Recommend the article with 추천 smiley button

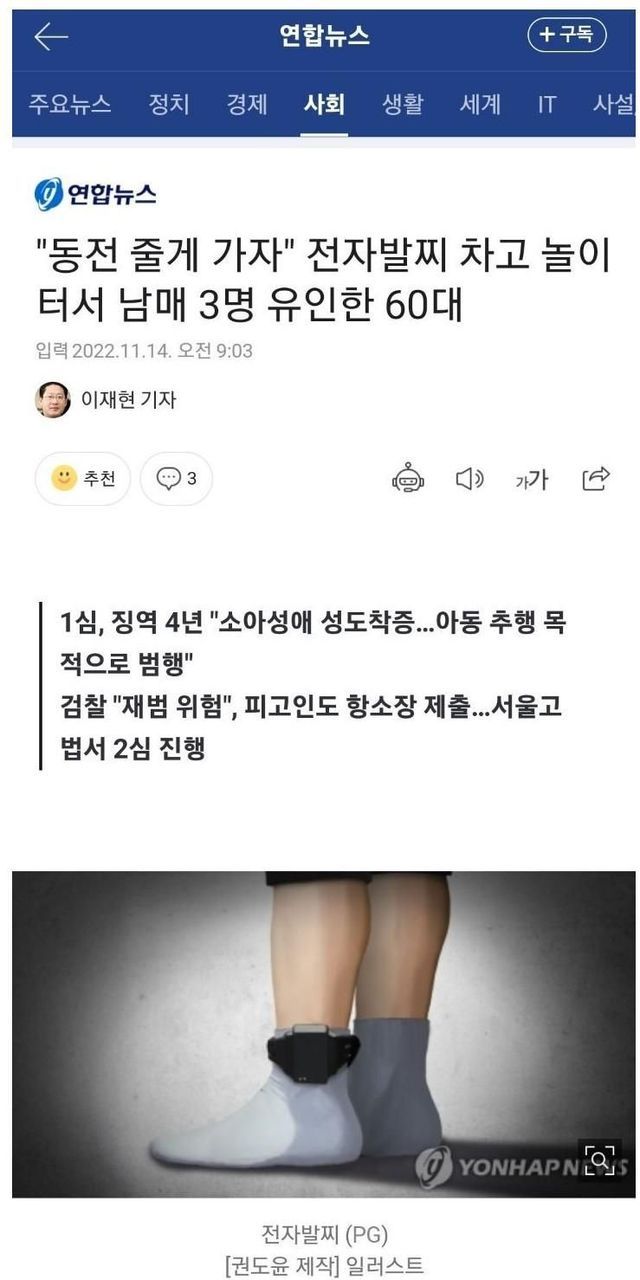83,479
